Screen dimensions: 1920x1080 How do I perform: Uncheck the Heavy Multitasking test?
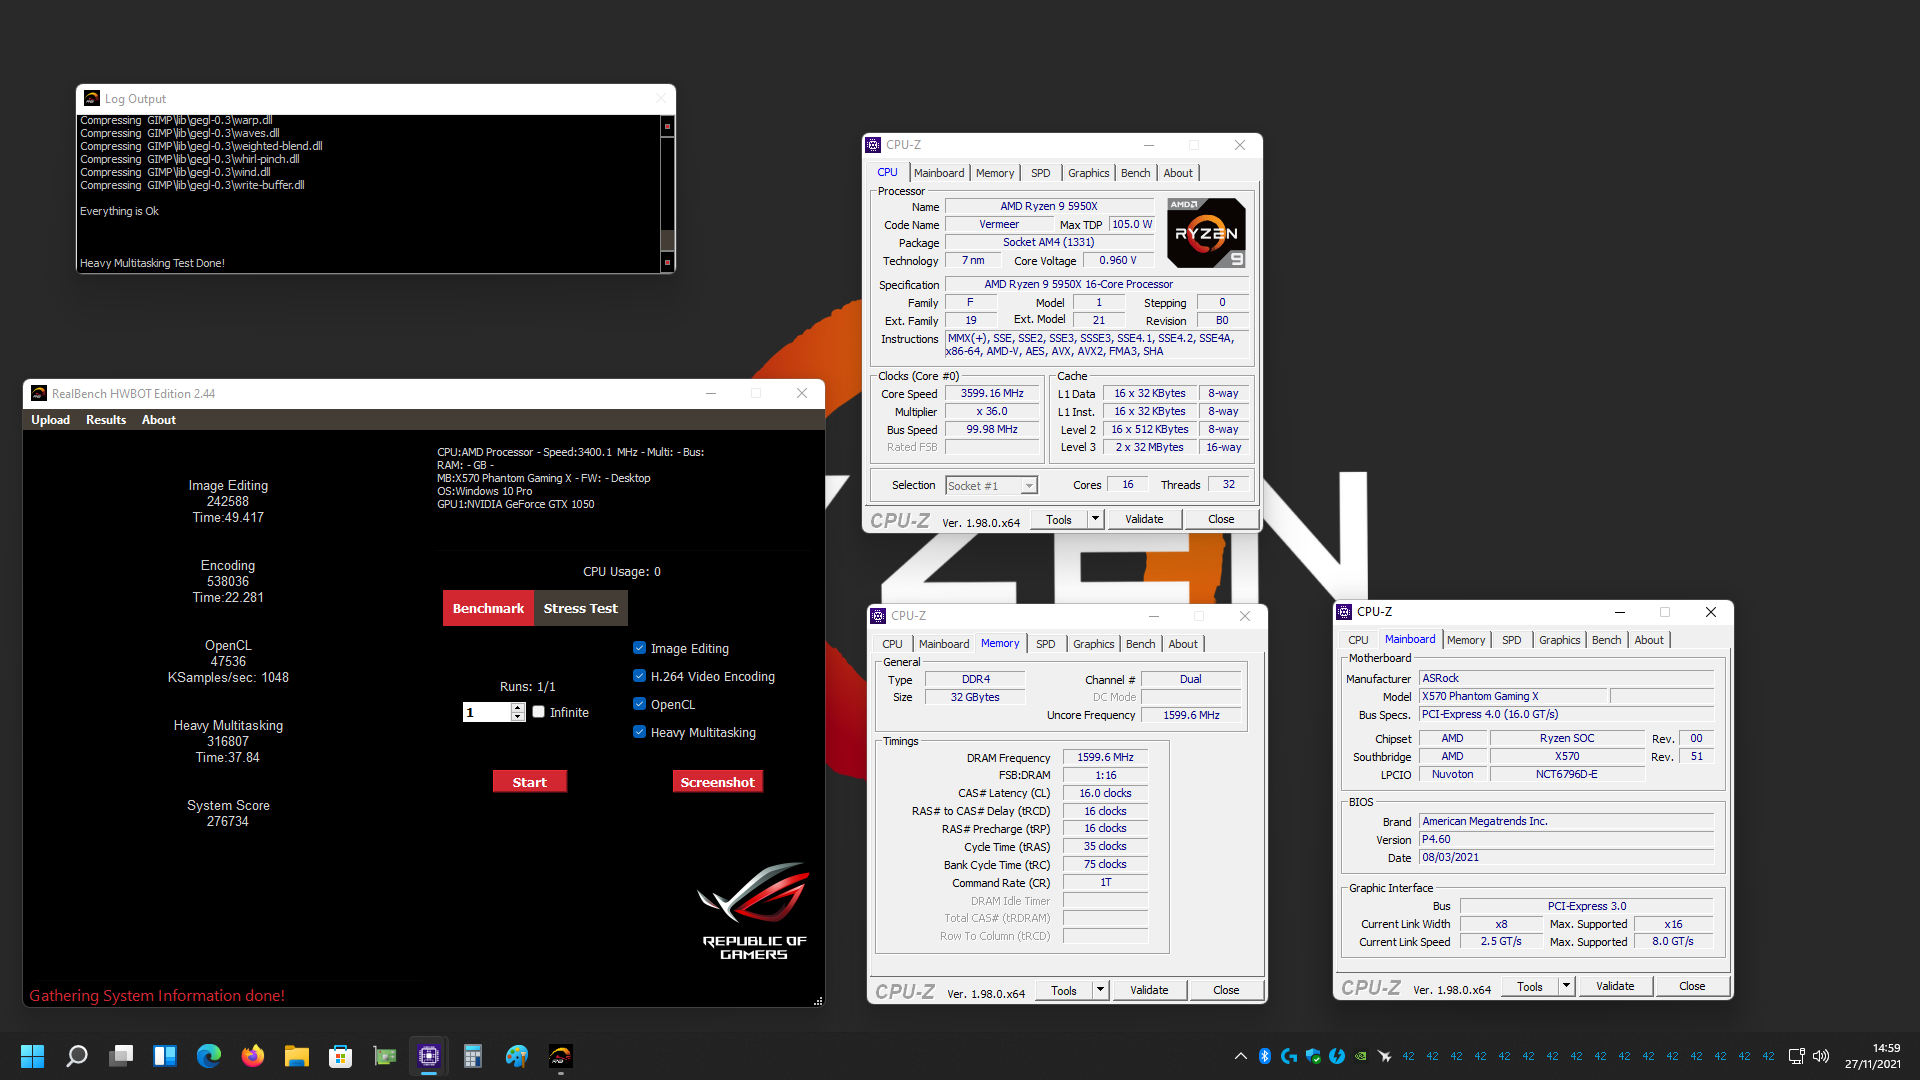coord(640,732)
